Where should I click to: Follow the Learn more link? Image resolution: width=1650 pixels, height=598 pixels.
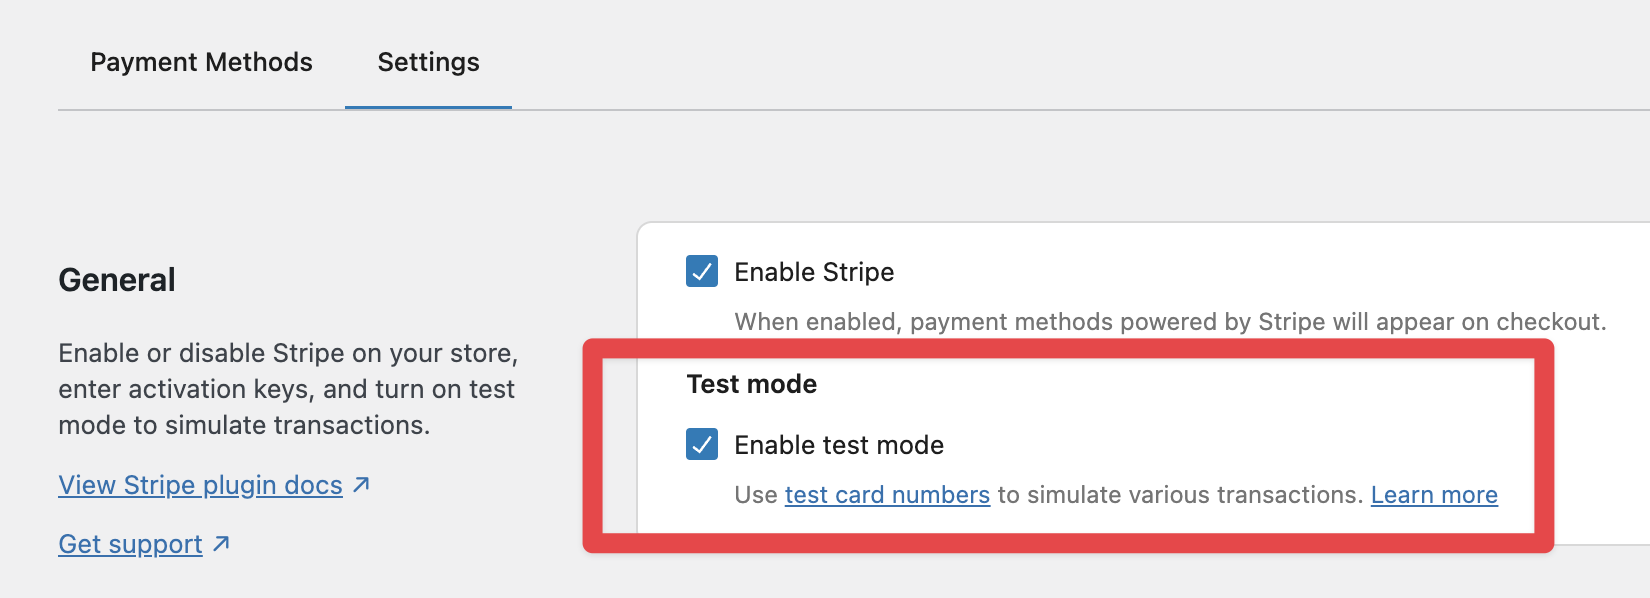1434,495
